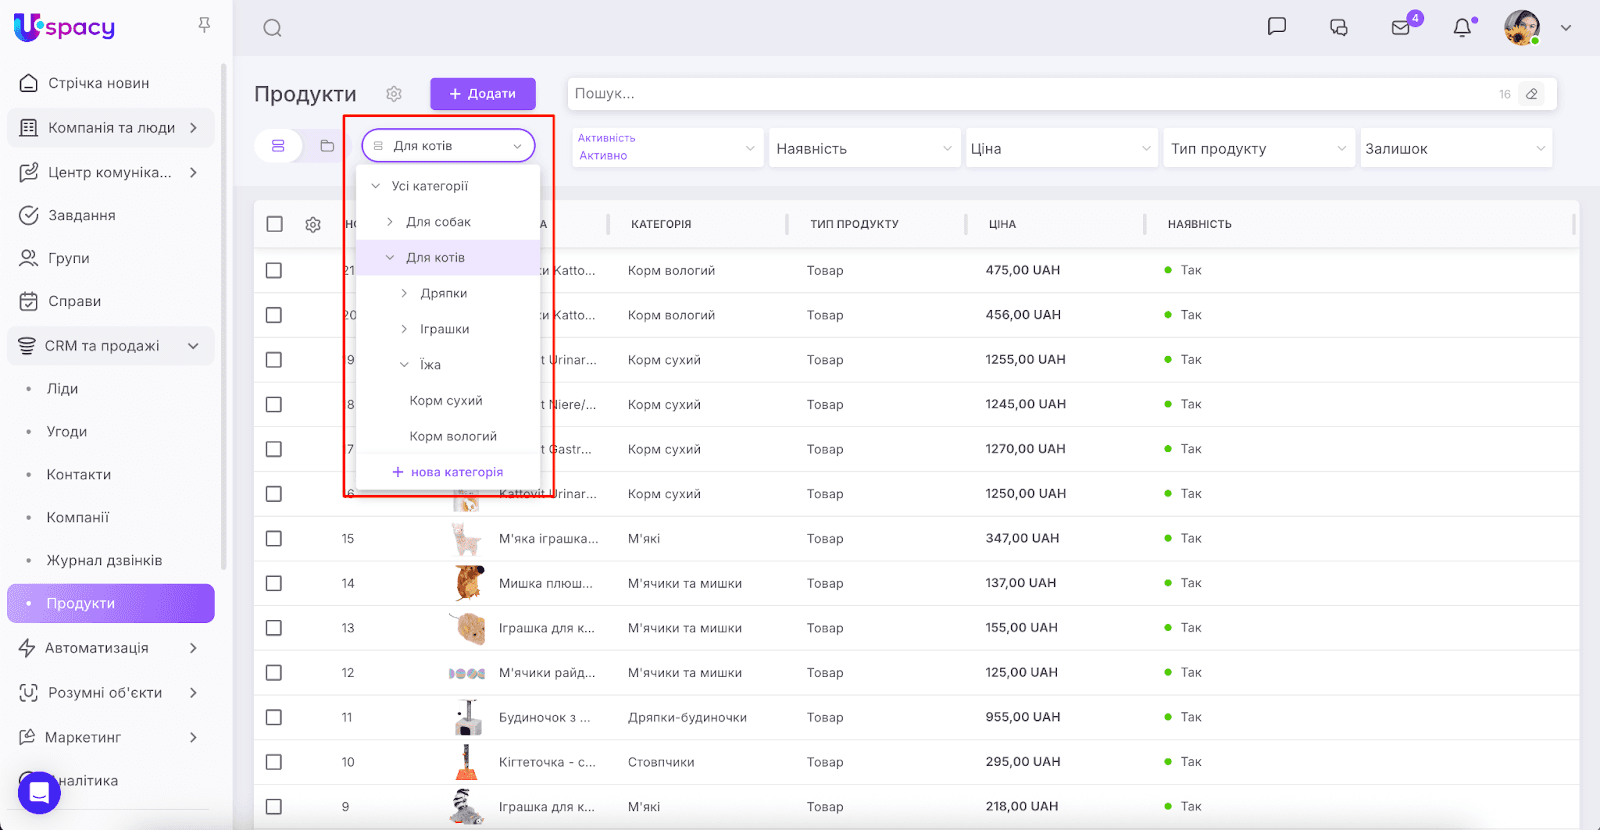Select checkbox for product number 12

click(274, 673)
